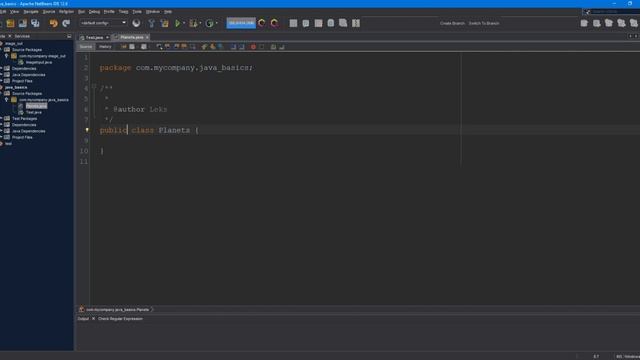Click the Previous Bookmark icon
Image resolution: width=640 pixels, height=360 pixels.
[204, 47]
